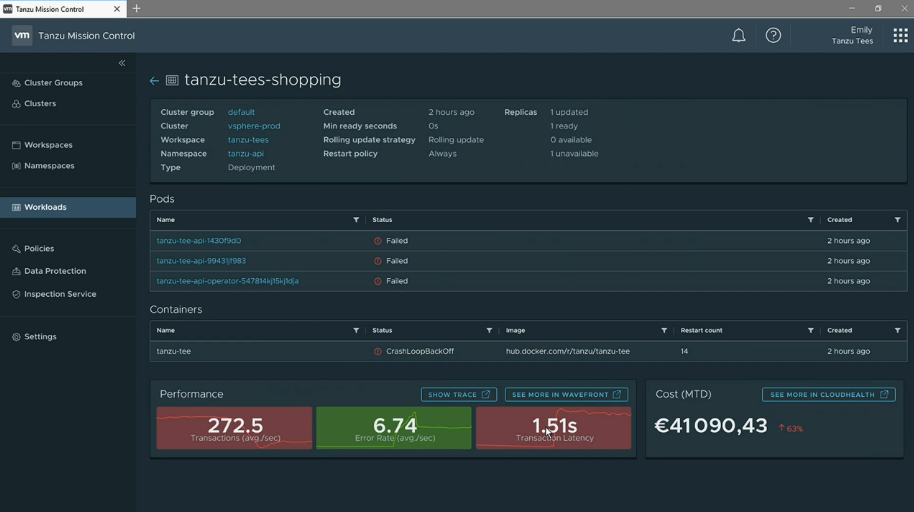Image resolution: width=914 pixels, height=512 pixels.
Task: Go back using the arrow beside tanzu-tees-shopping
Action: pos(154,80)
